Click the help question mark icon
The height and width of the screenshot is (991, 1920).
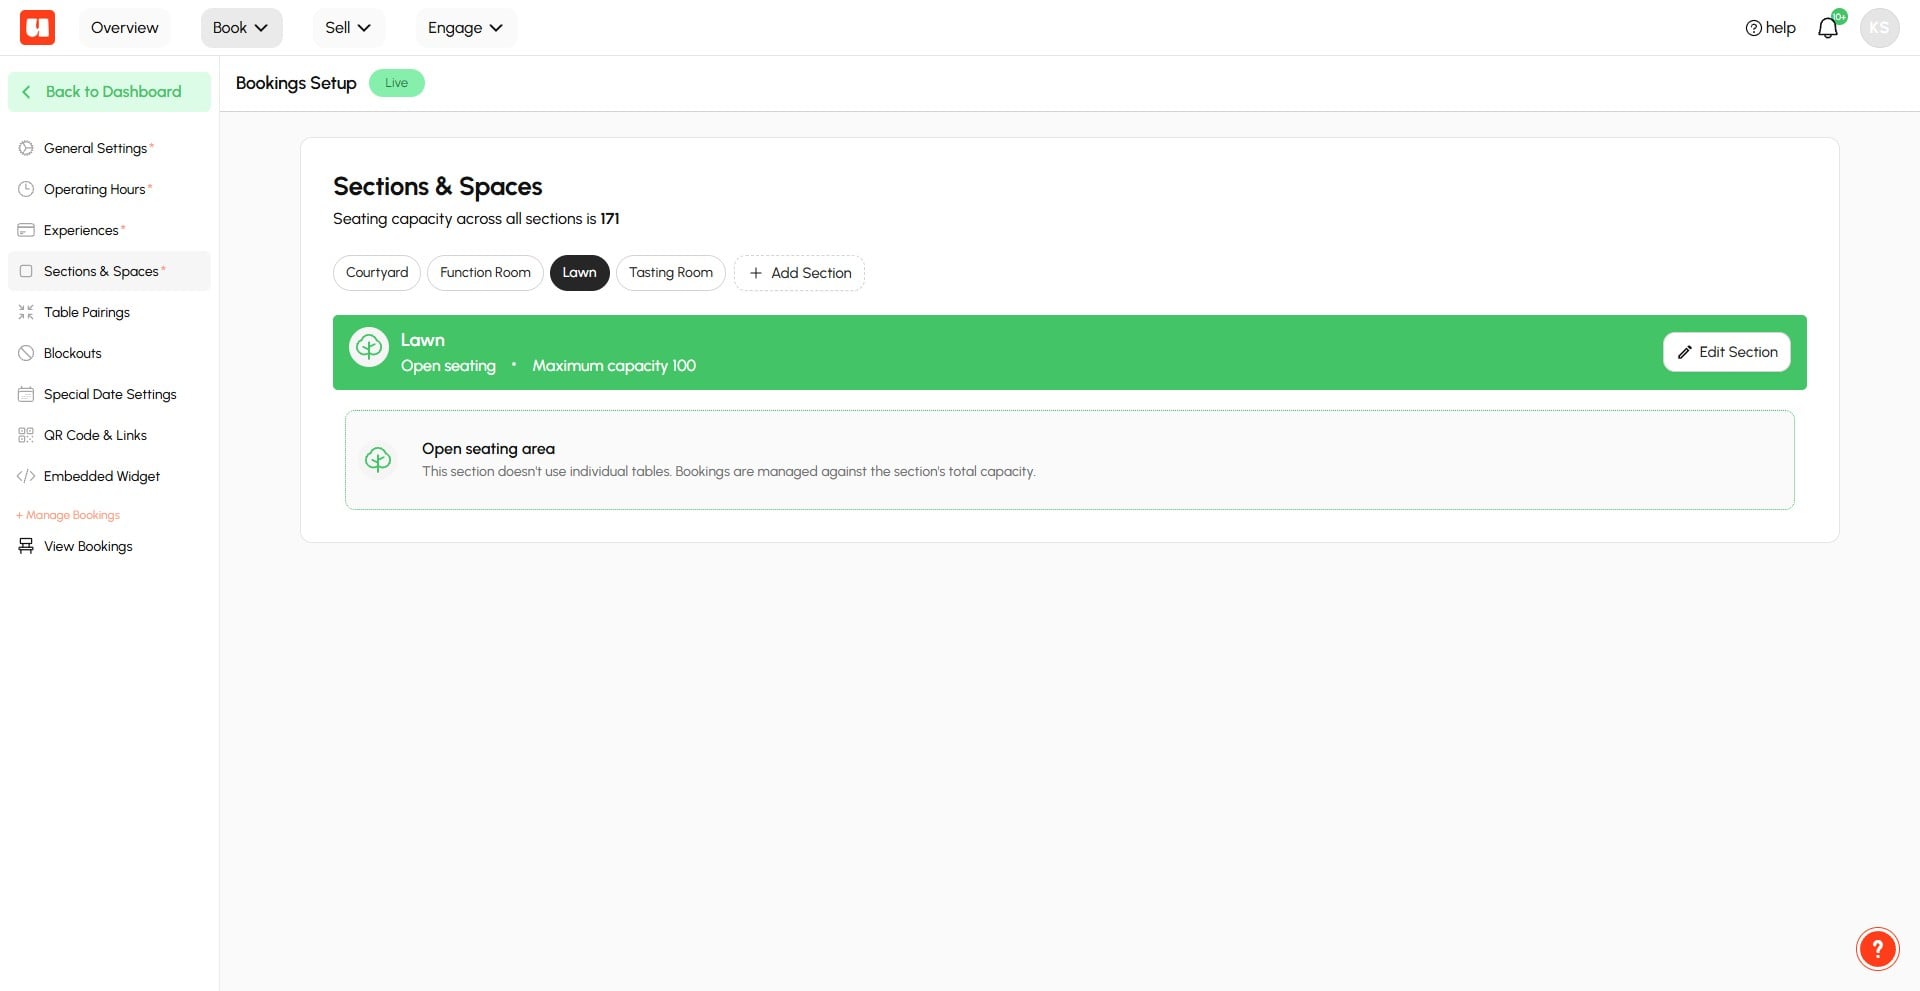click(1753, 28)
